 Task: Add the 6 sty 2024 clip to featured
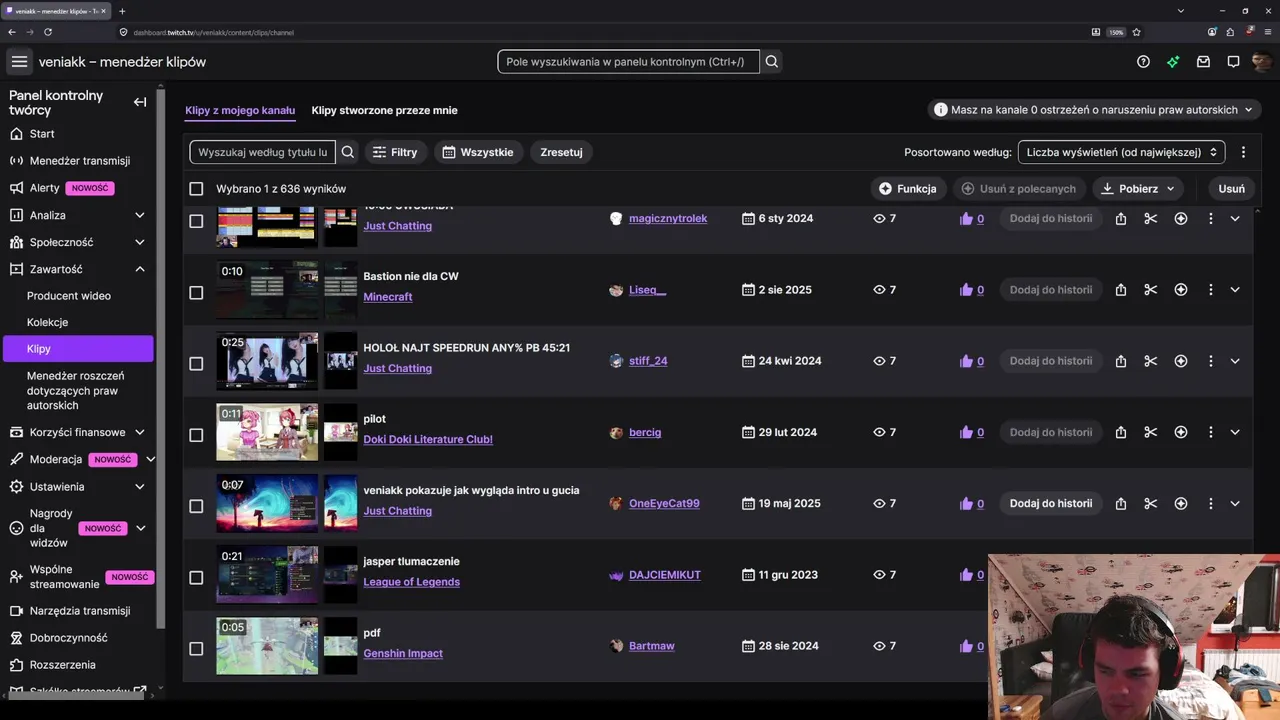click(x=1181, y=218)
